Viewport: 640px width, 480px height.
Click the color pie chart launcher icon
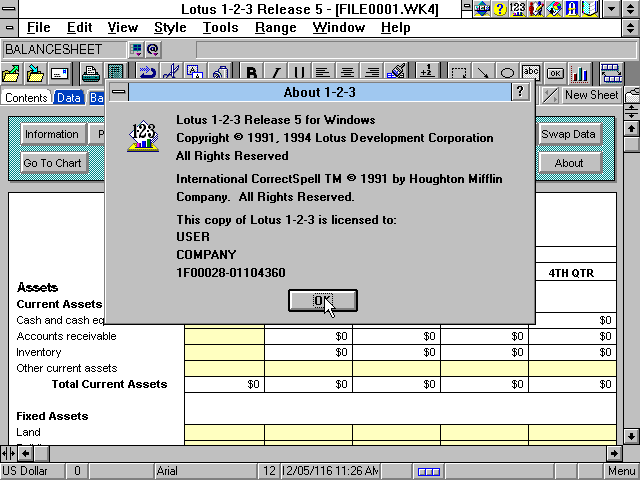554,9
